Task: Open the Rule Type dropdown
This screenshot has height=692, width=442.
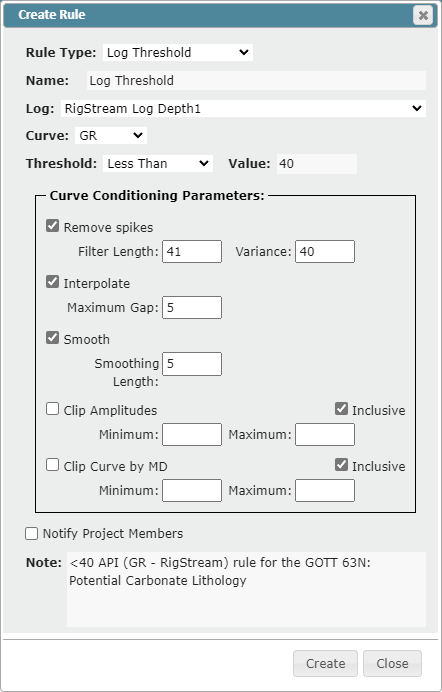Action: click(x=178, y=53)
